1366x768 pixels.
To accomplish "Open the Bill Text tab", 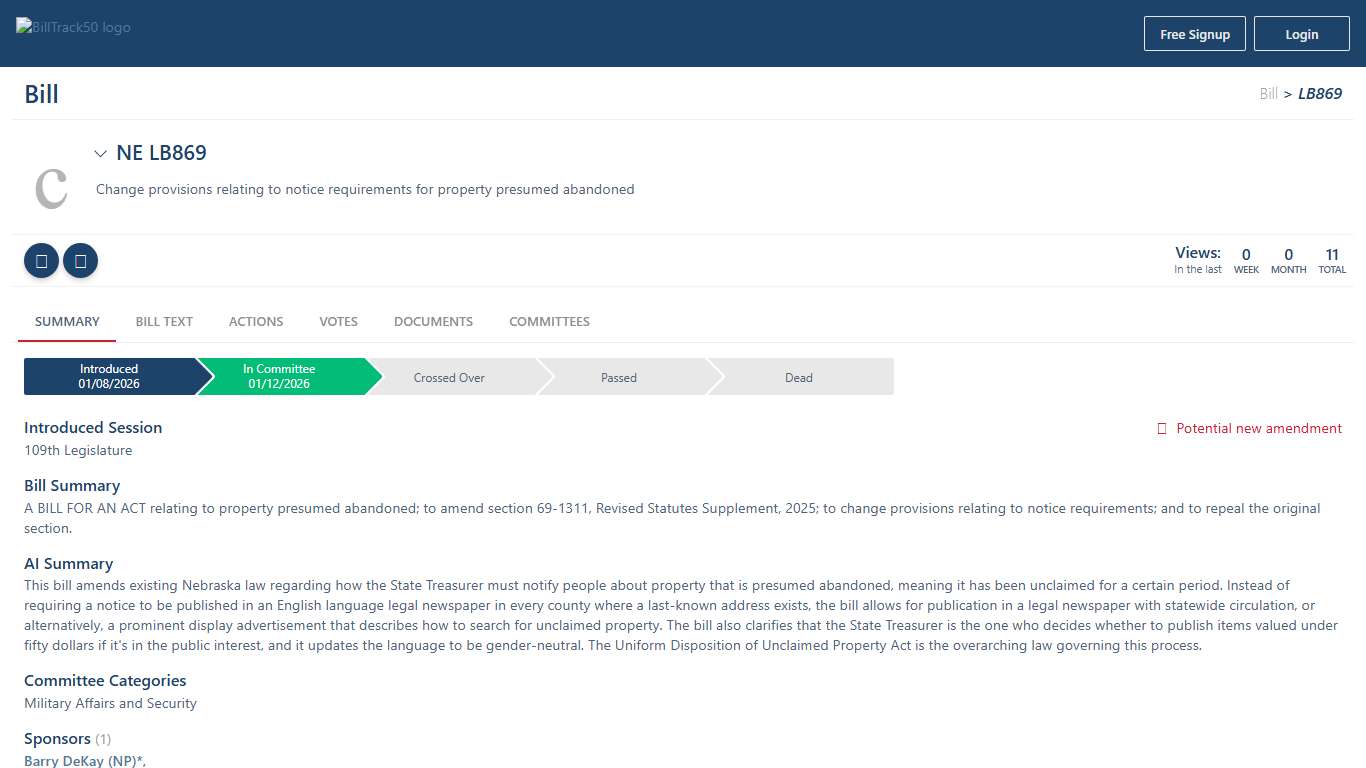I will tap(164, 322).
